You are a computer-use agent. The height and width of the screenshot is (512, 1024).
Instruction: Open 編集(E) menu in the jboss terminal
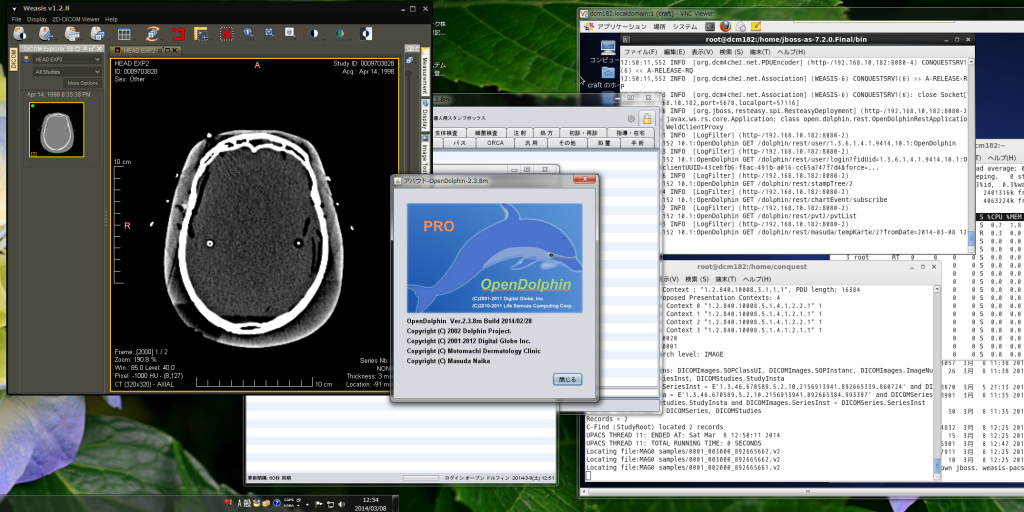tap(675, 52)
